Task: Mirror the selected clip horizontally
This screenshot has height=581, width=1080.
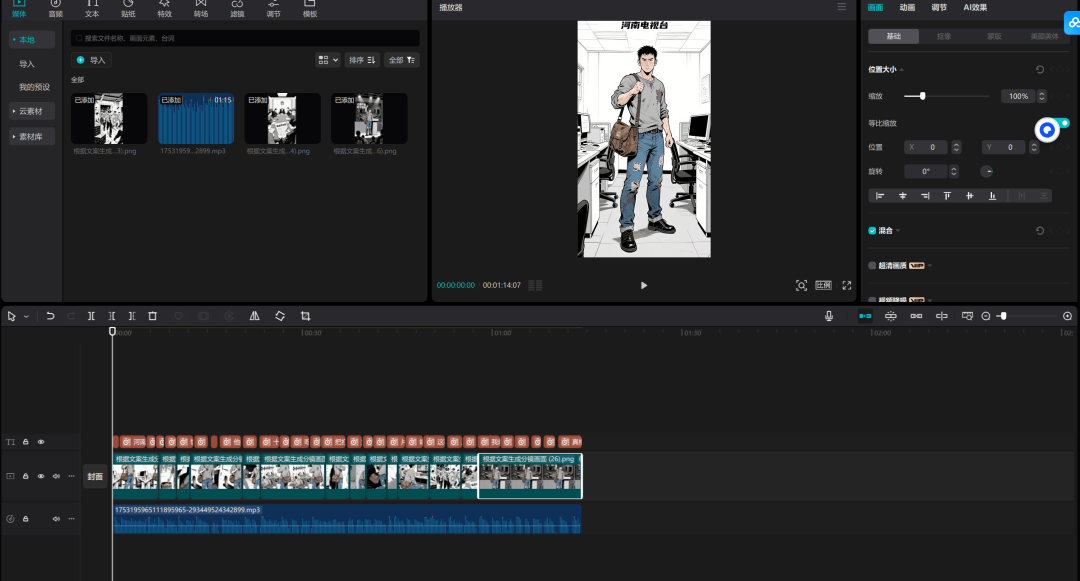Action: [254, 316]
